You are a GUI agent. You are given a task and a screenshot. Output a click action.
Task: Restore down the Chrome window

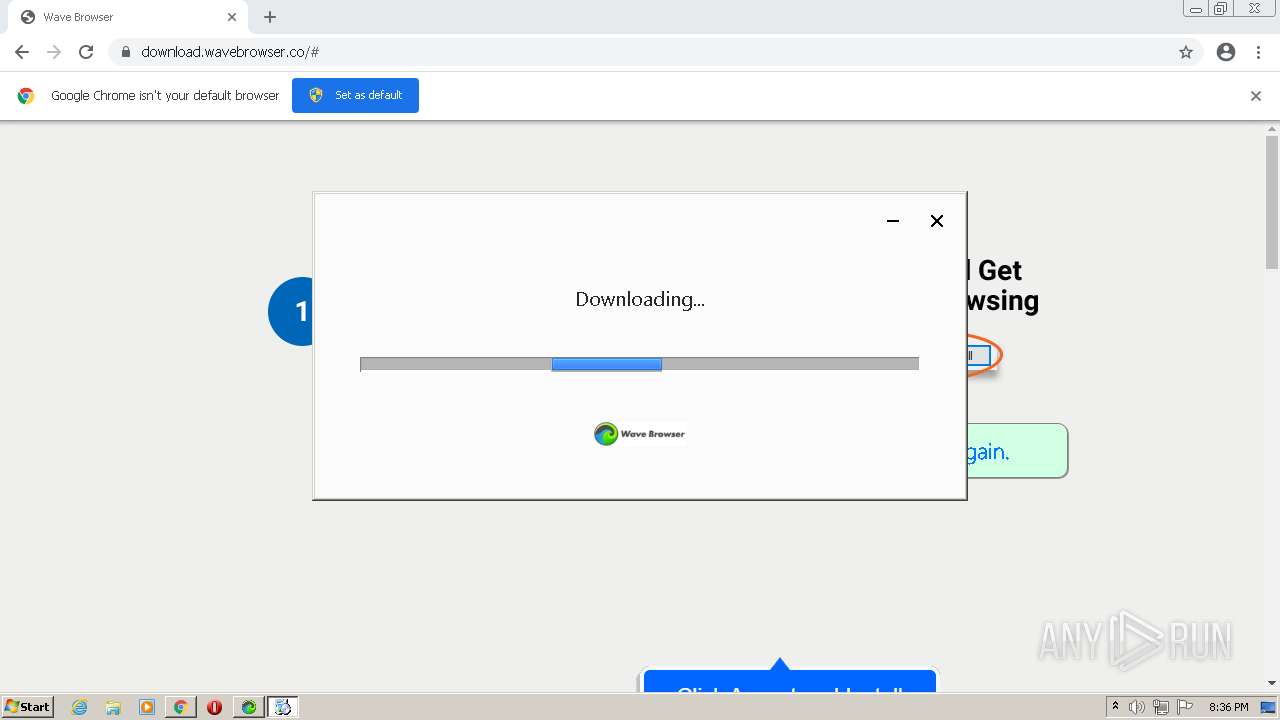(x=1221, y=9)
